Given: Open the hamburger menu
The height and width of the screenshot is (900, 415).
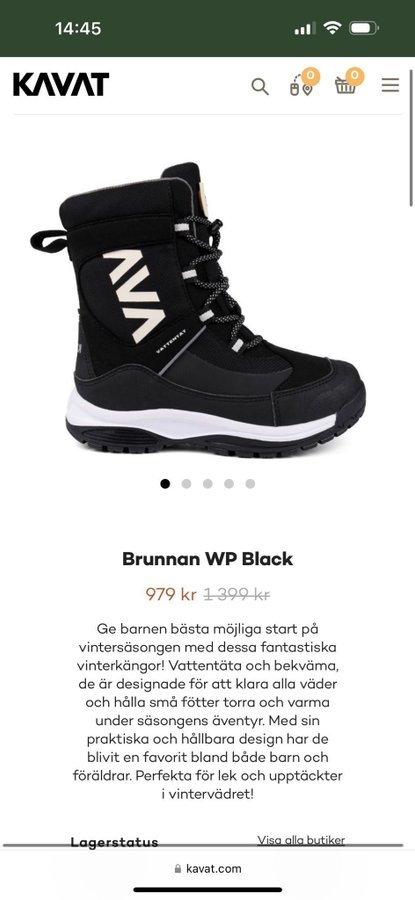Looking at the screenshot, I should coord(390,86).
